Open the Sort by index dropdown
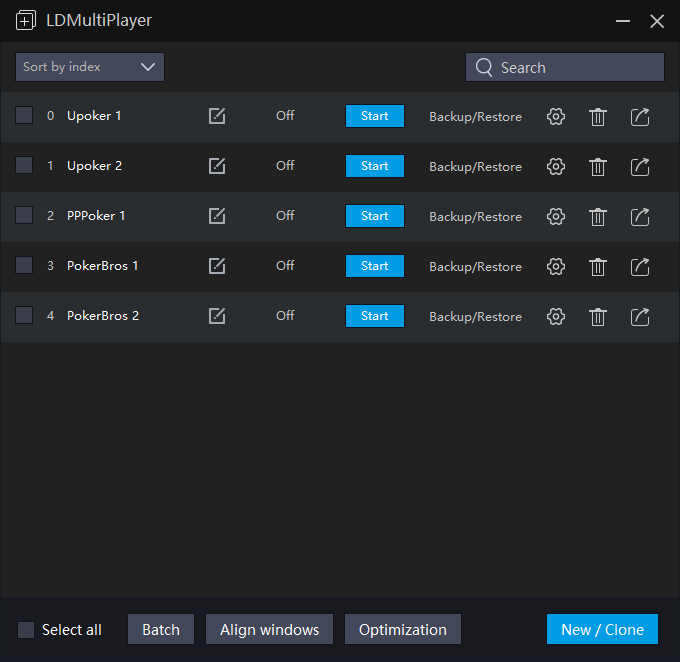 coord(90,67)
